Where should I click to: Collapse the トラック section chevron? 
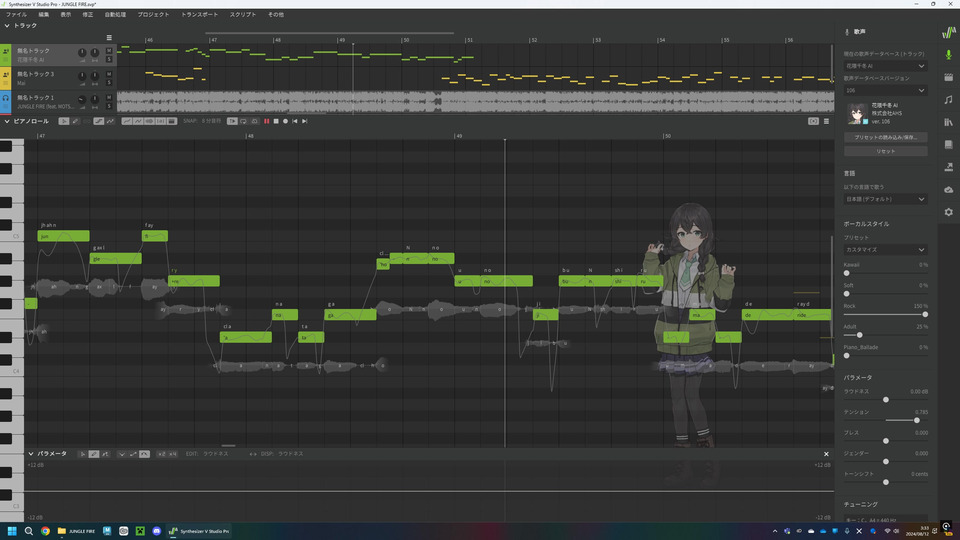(7, 26)
